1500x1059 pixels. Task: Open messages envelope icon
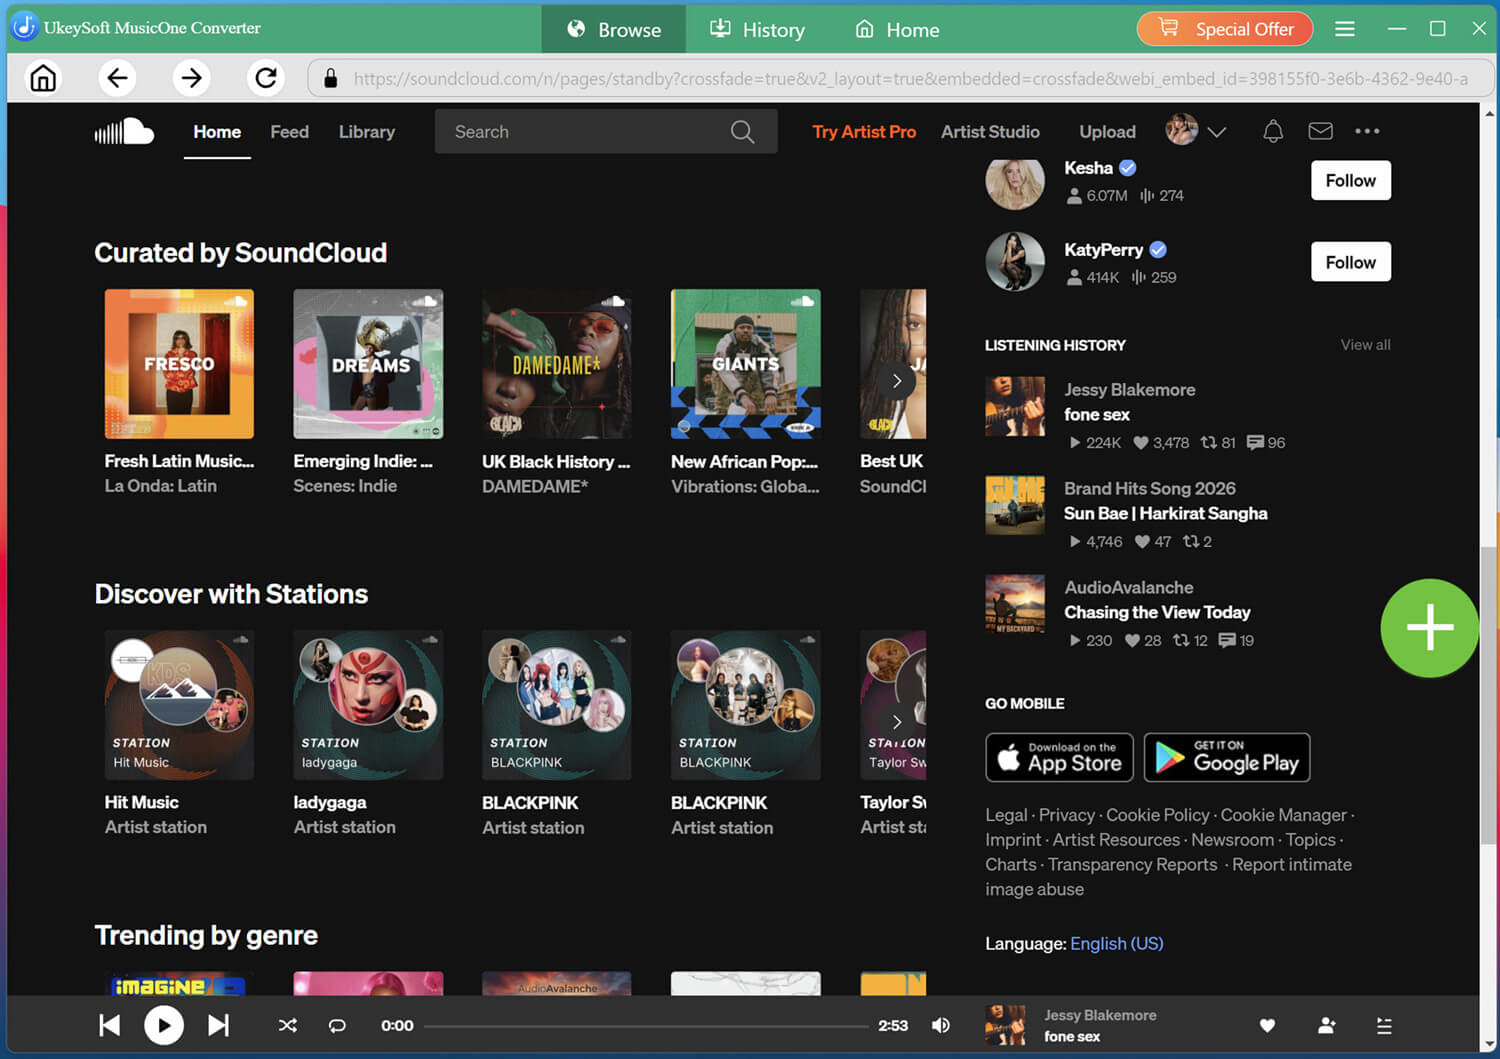(1320, 131)
